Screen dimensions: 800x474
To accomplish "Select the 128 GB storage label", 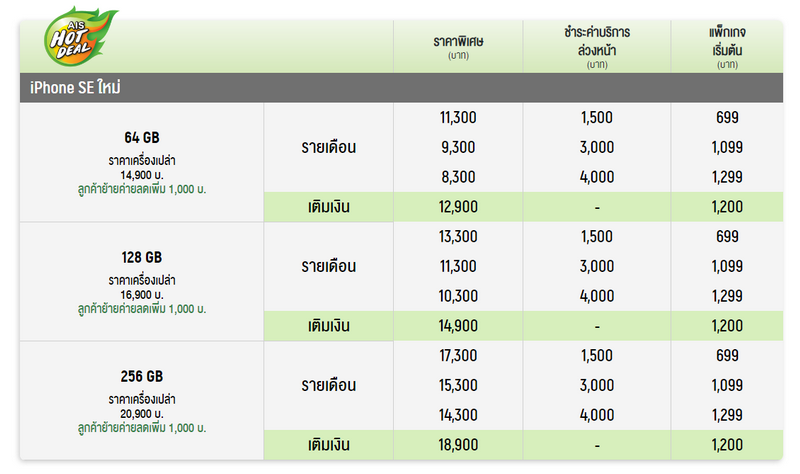I will [141, 257].
